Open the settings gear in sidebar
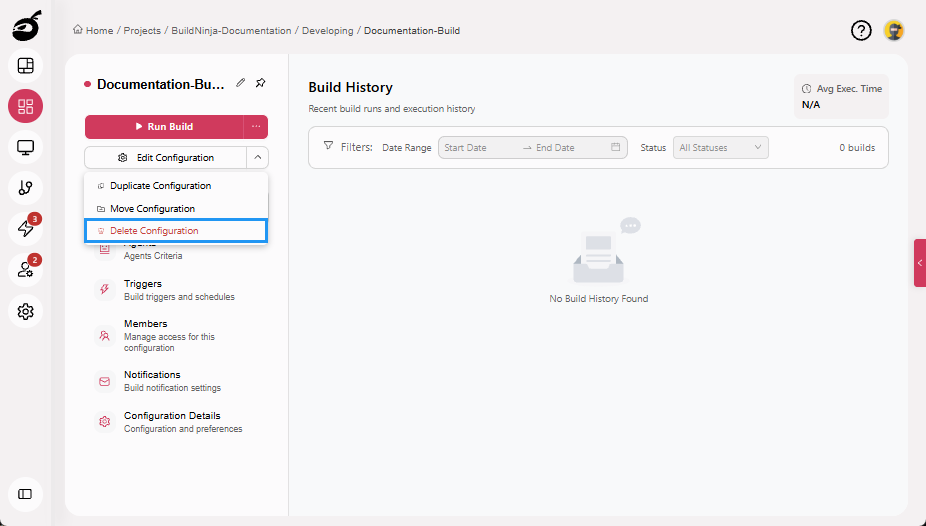The height and width of the screenshot is (526, 926). pos(25,311)
